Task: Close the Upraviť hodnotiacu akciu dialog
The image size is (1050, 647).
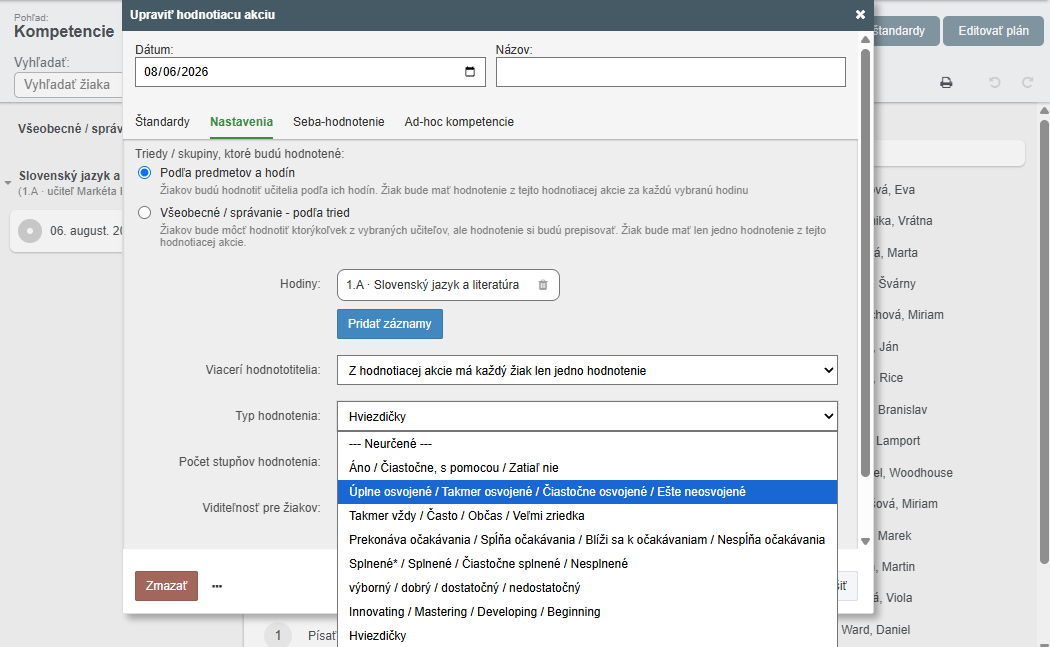Action: pyautogui.click(x=860, y=14)
